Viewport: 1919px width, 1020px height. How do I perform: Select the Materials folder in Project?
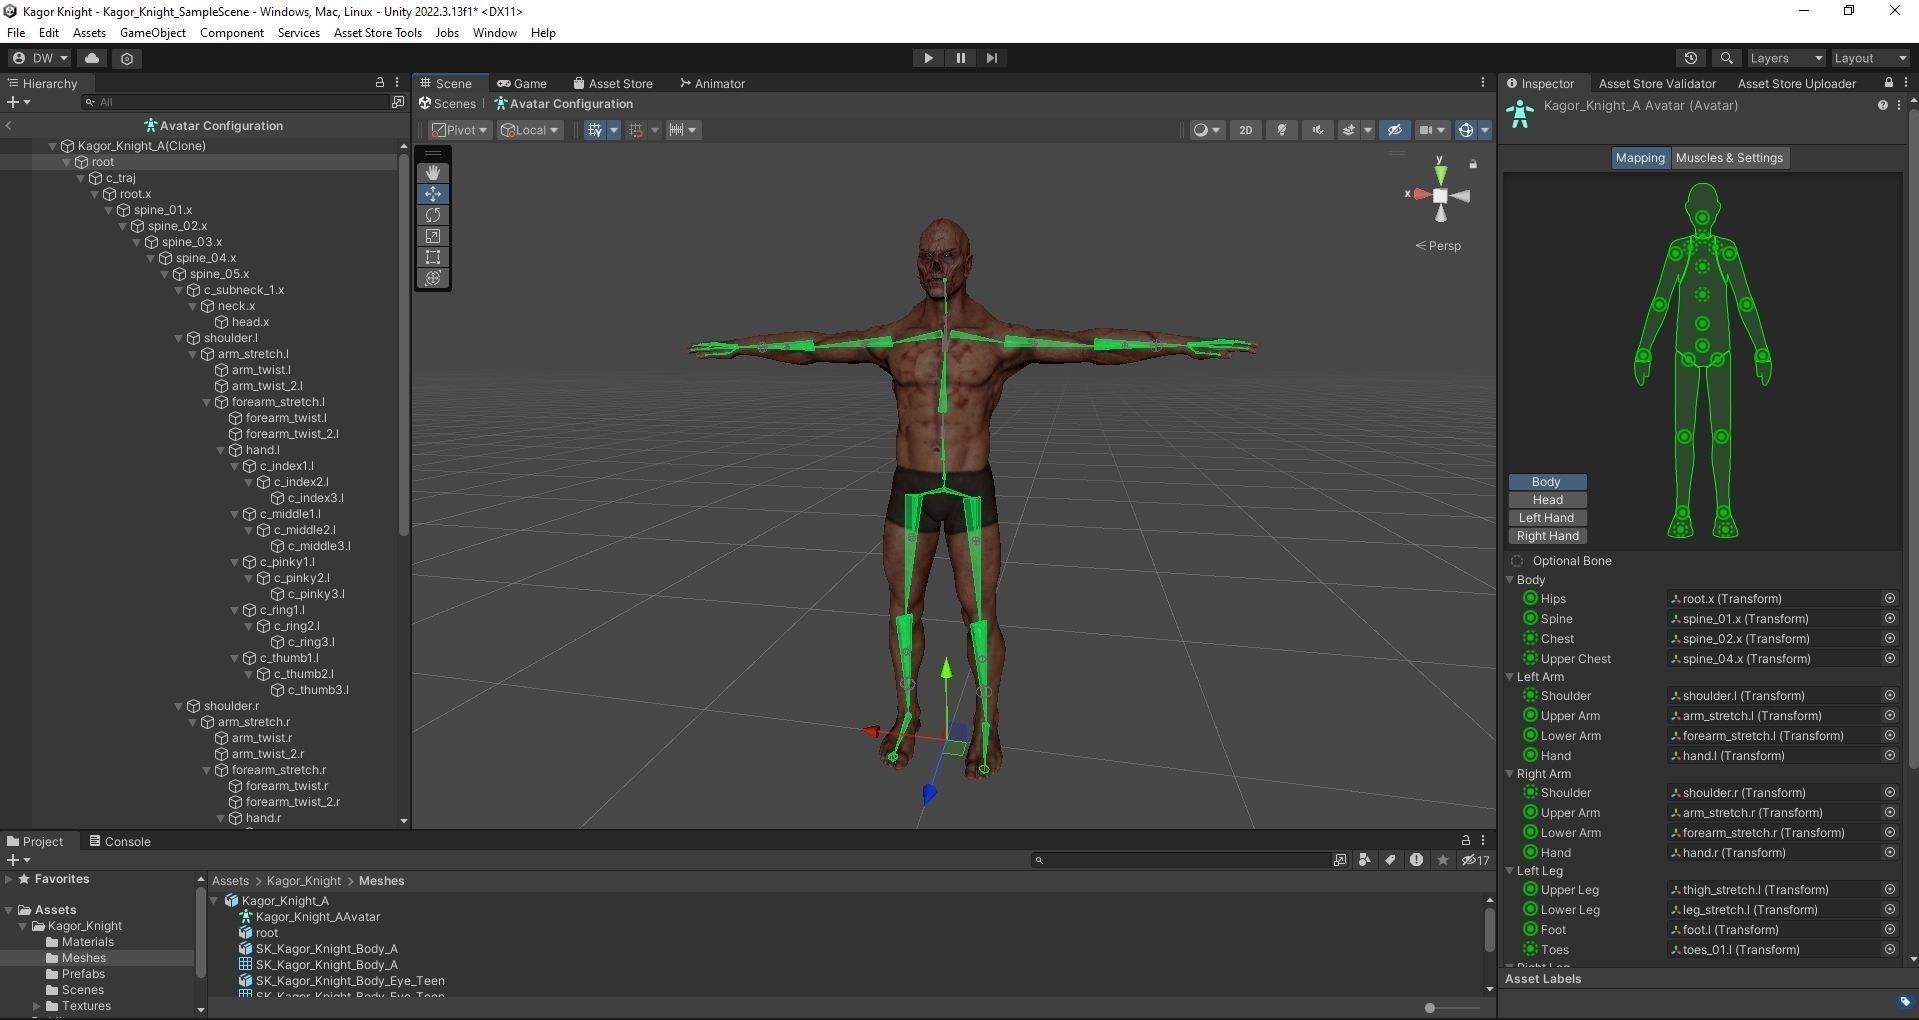(x=88, y=942)
